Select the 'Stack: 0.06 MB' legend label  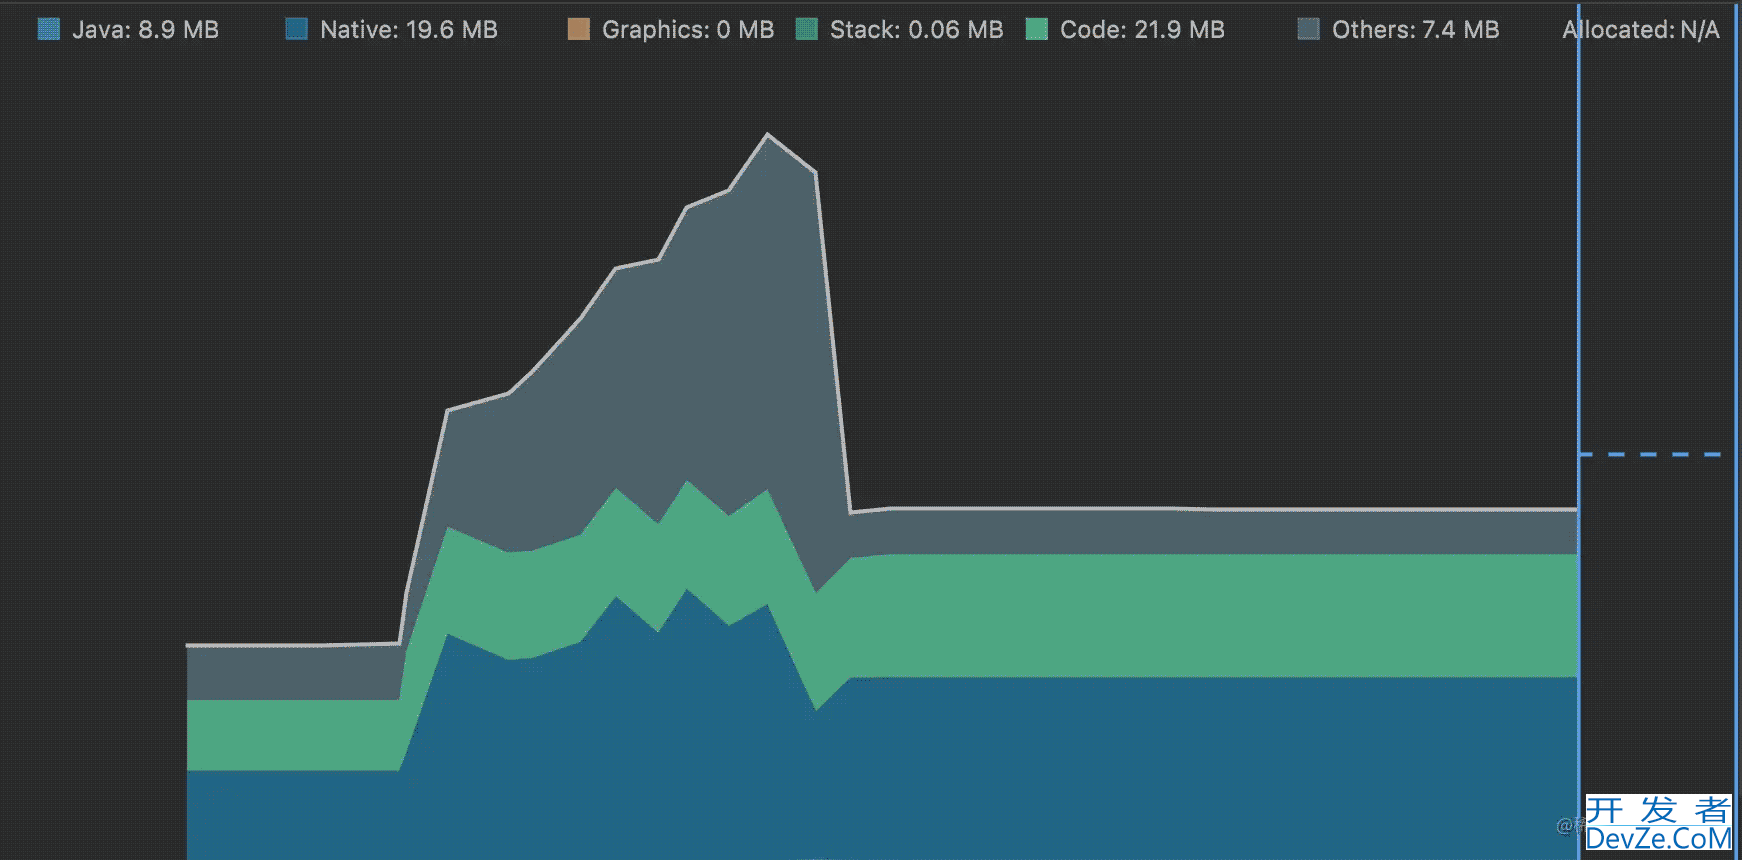(916, 30)
